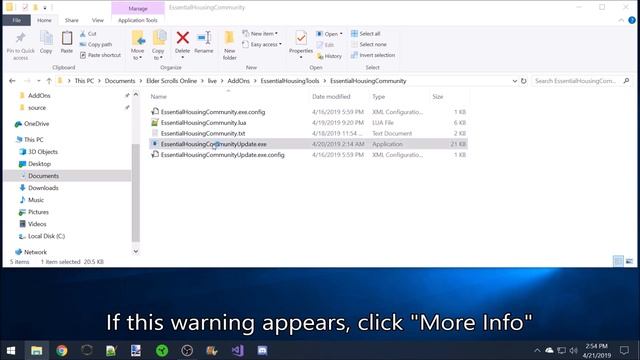Select OneDrive in the navigation pane

tap(36, 124)
